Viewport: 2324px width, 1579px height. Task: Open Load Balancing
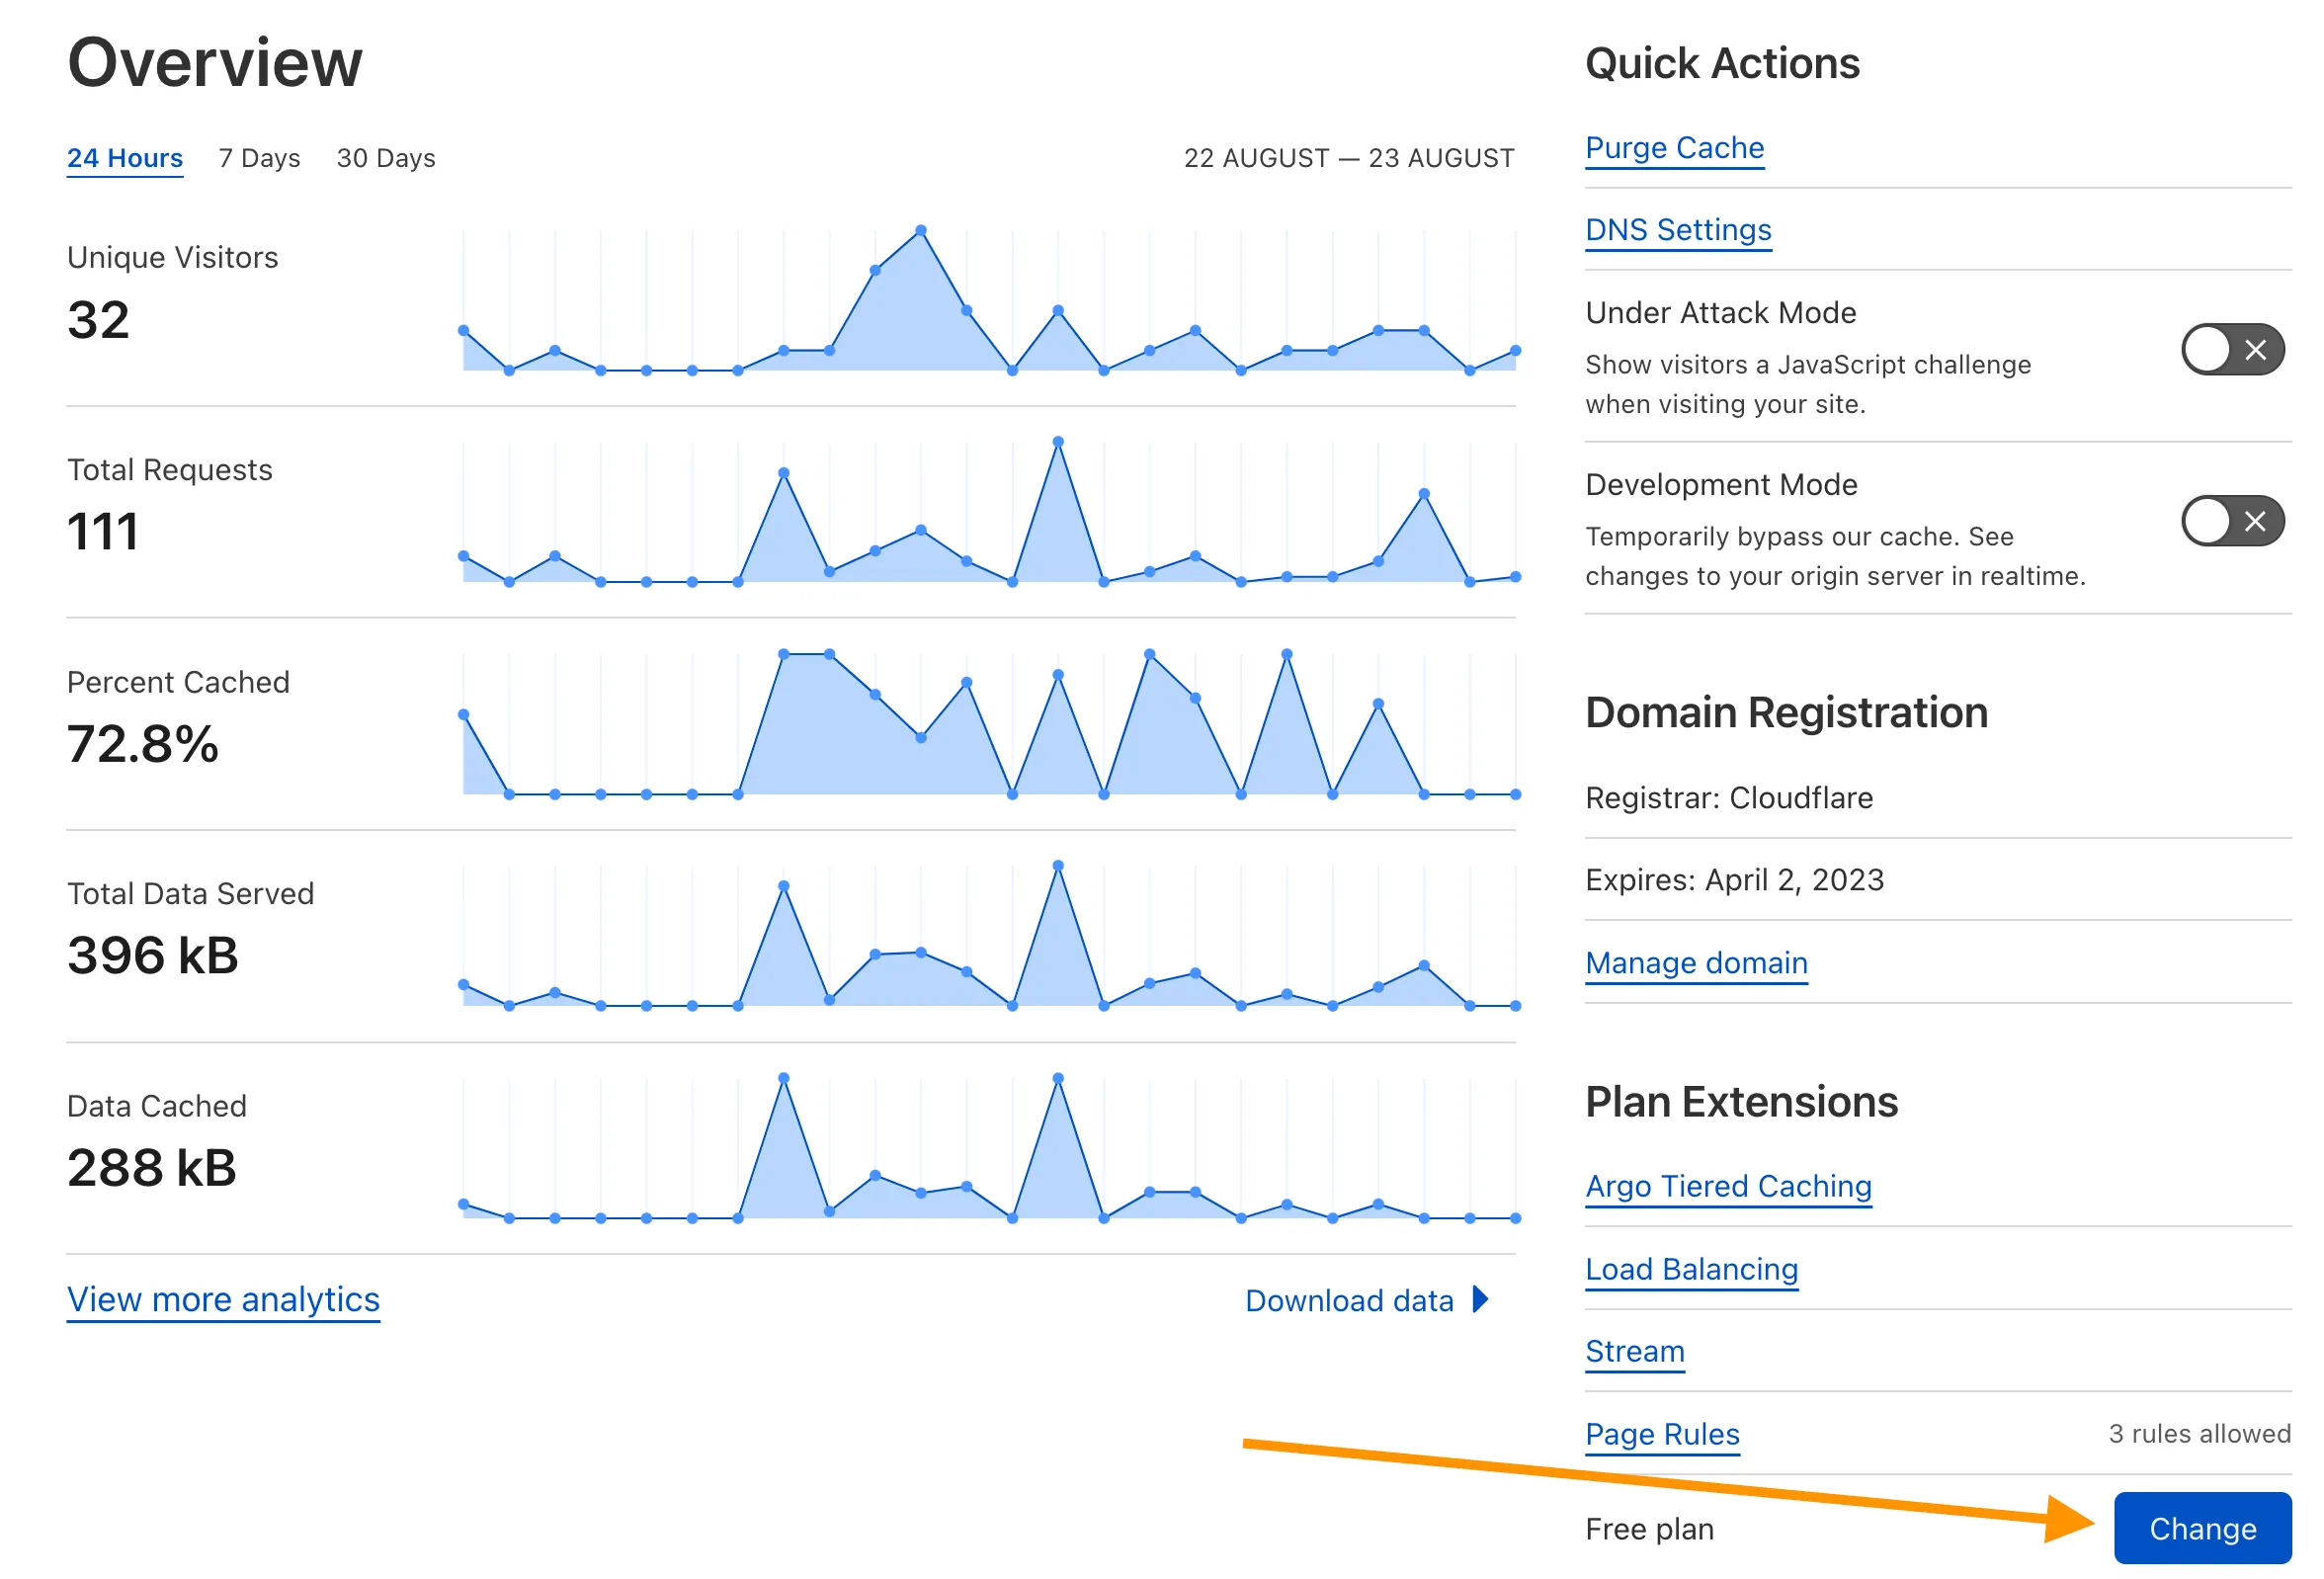click(1691, 1269)
